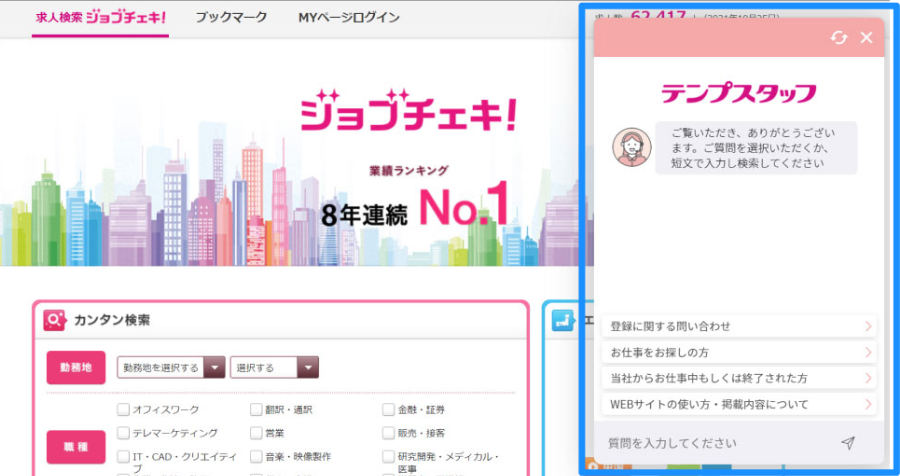This screenshot has width=900, height=476.
Task: Check the 音楽・映像製作 checkbox
Action: click(x=256, y=456)
